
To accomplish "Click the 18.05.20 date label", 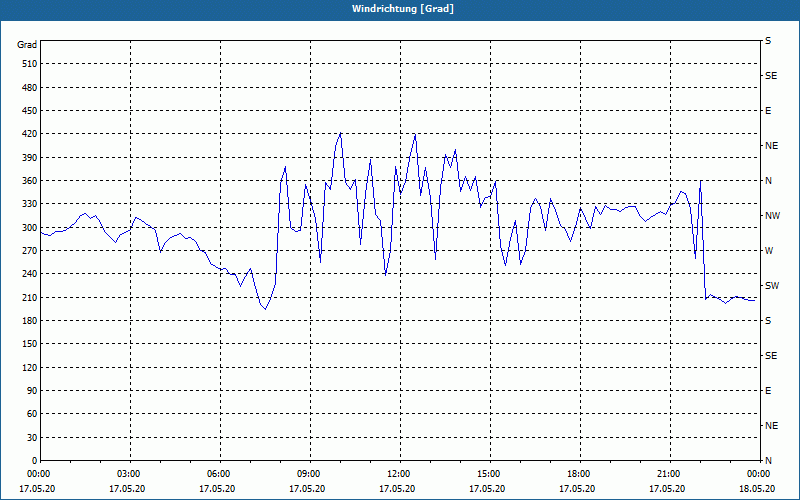I will (757, 488).
